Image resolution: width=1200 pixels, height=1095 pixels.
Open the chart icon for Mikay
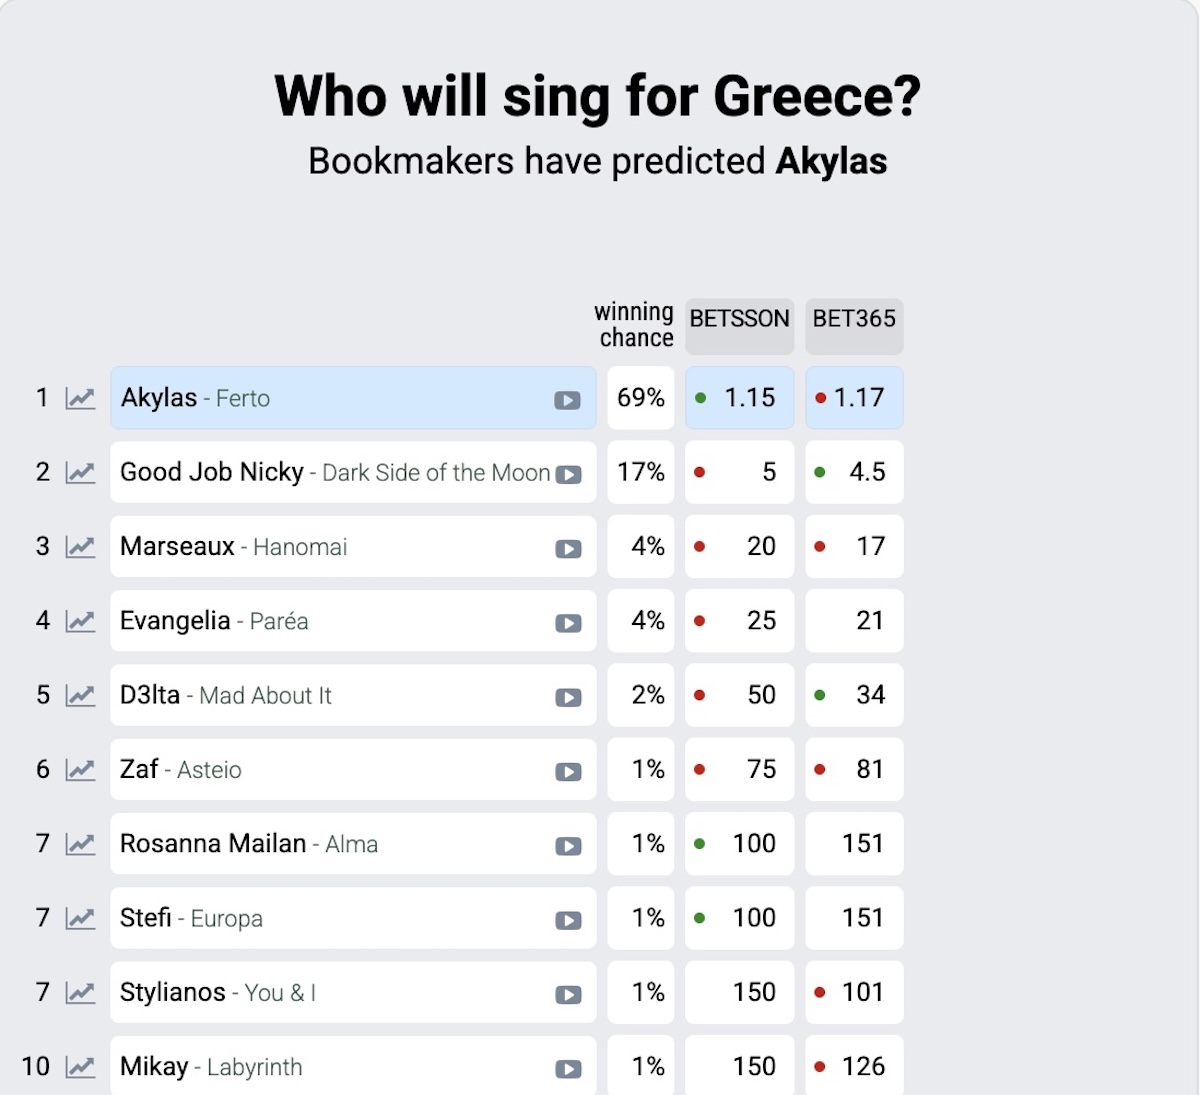tap(80, 1067)
